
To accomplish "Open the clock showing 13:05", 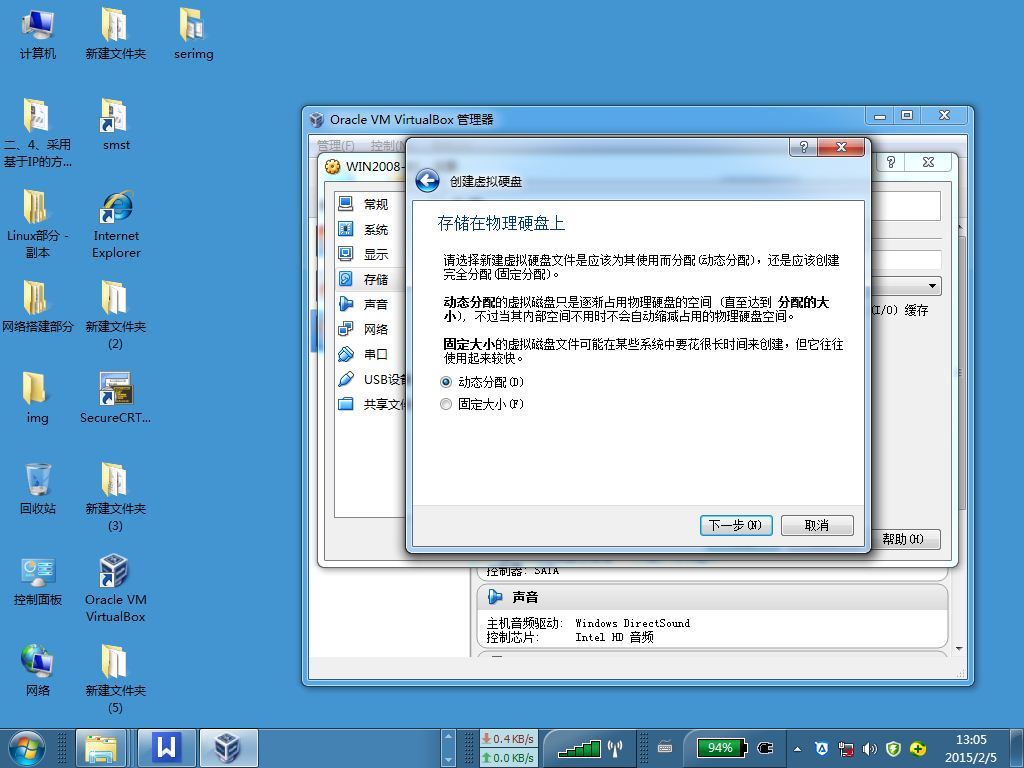I will coord(971,748).
